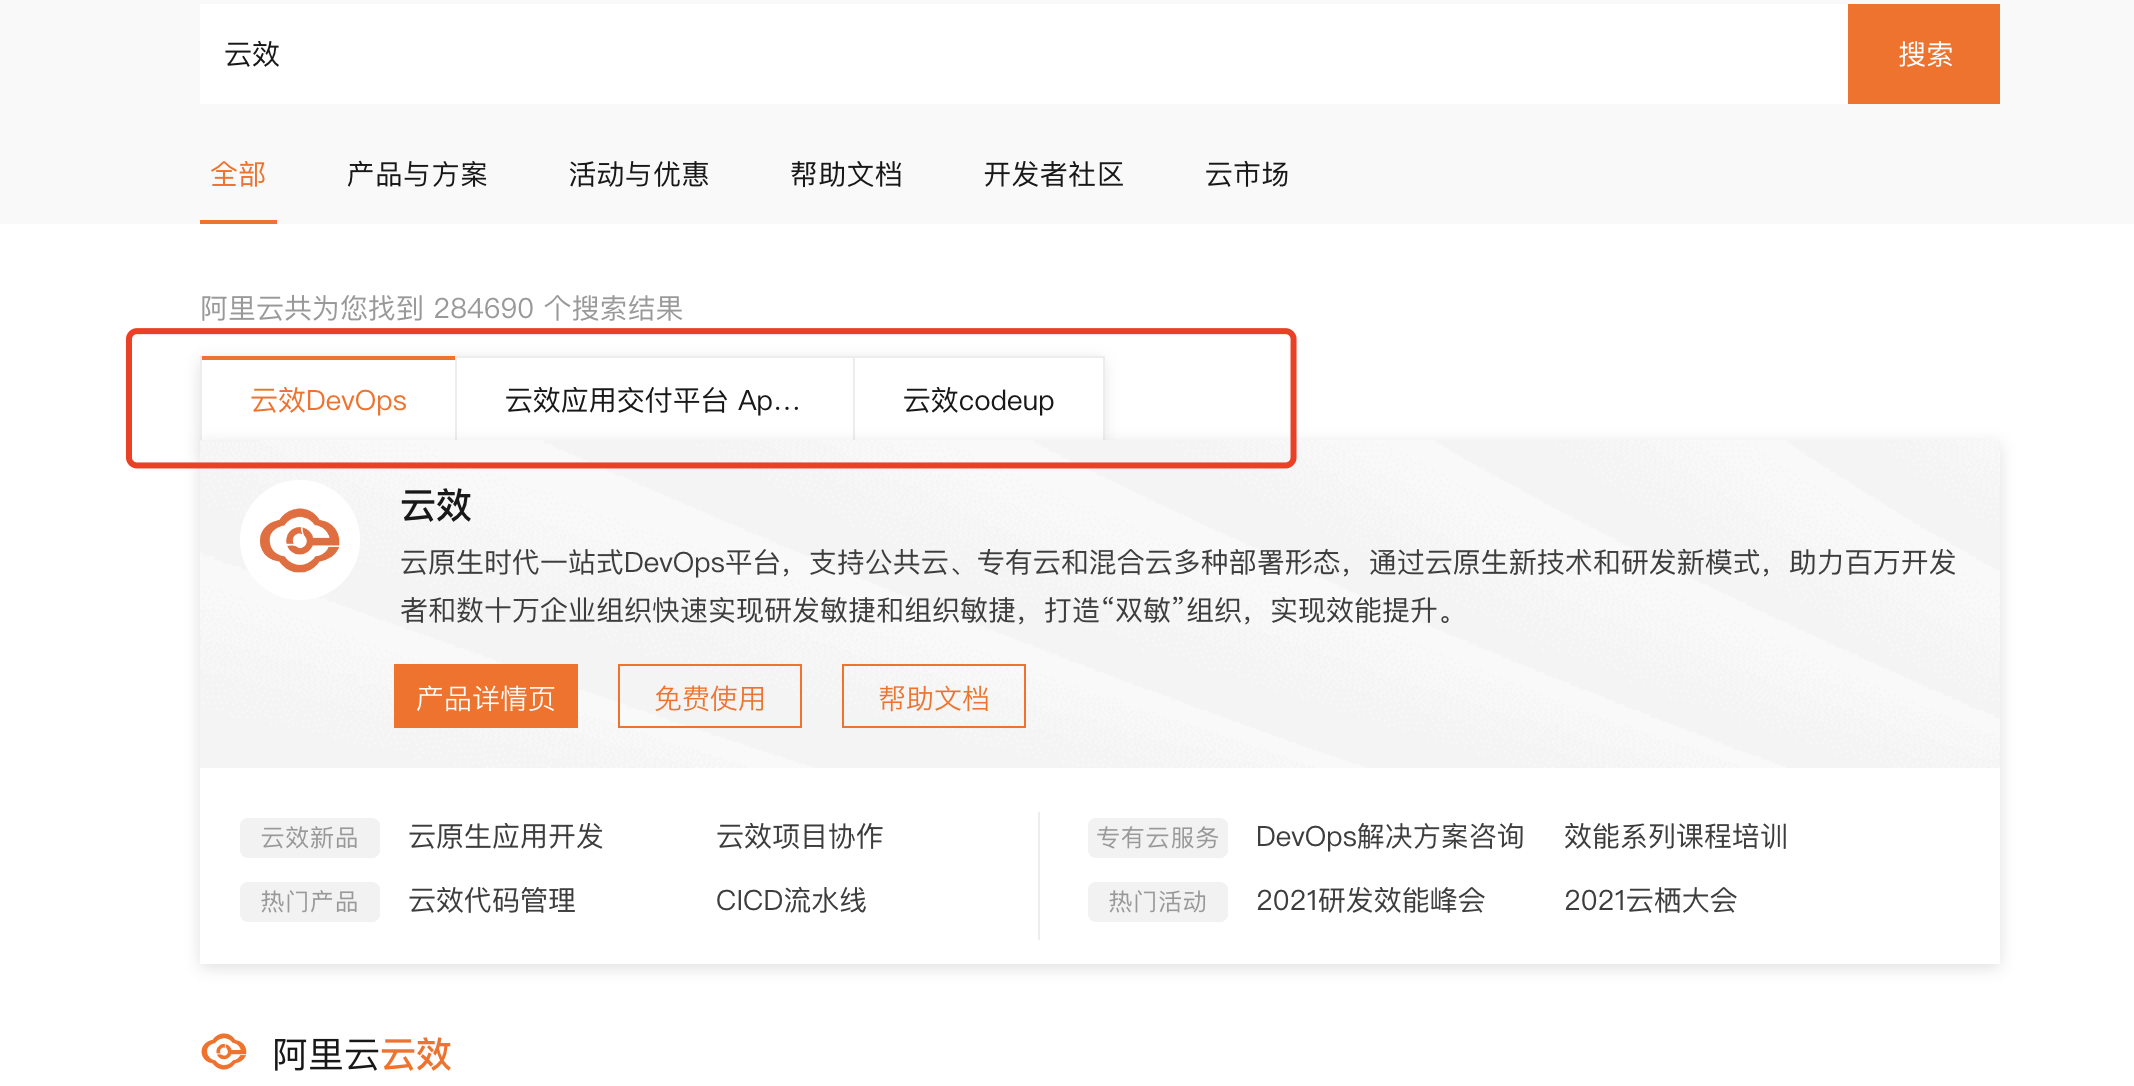Open the 2021云栖大会 link
The height and width of the screenshot is (1086, 2134).
pyautogui.click(x=1650, y=901)
